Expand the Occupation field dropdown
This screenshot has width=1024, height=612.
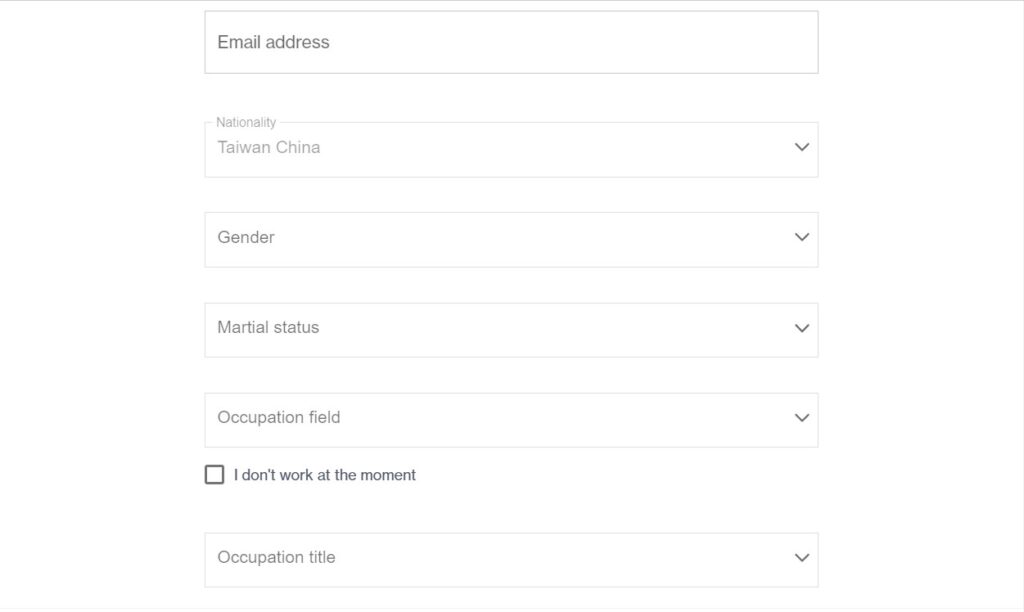pos(511,419)
